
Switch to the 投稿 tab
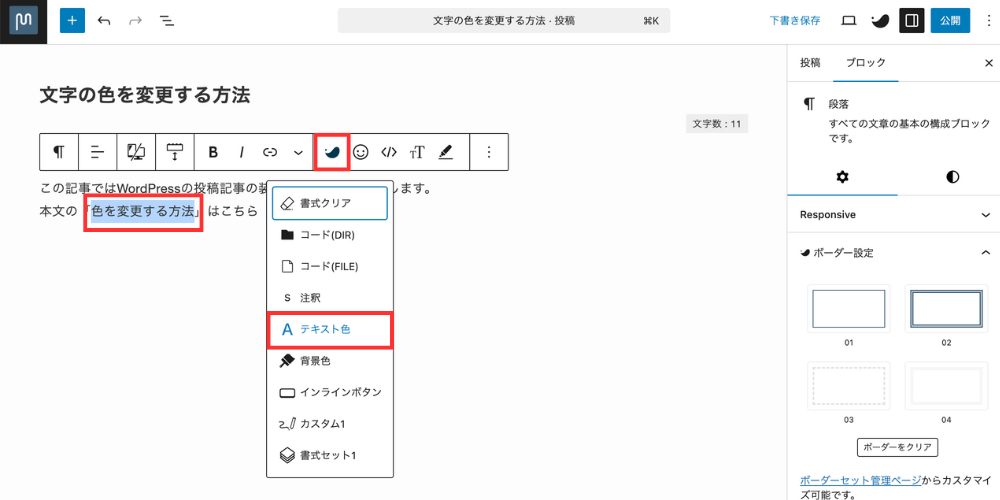pos(810,62)
